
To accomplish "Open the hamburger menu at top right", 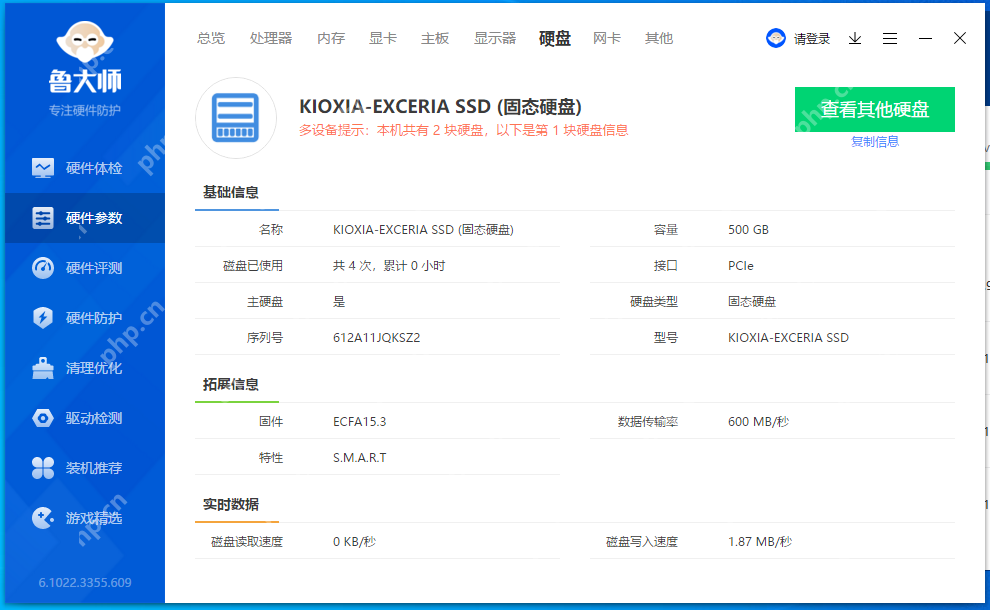I will (890, 38).
